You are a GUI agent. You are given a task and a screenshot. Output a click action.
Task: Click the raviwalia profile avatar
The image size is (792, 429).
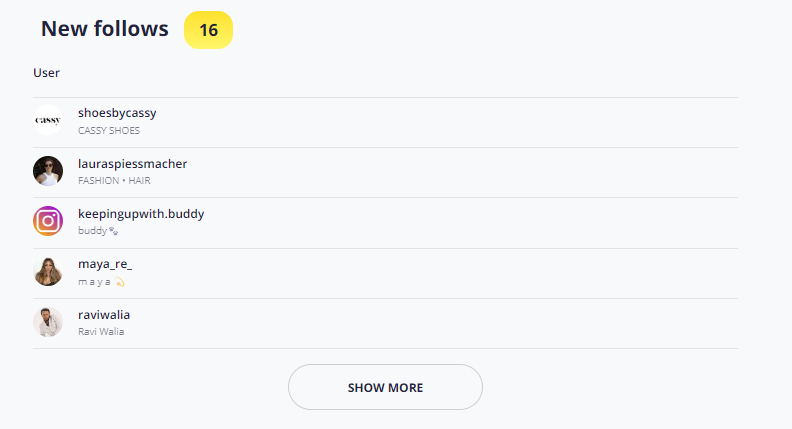(48, 322)
